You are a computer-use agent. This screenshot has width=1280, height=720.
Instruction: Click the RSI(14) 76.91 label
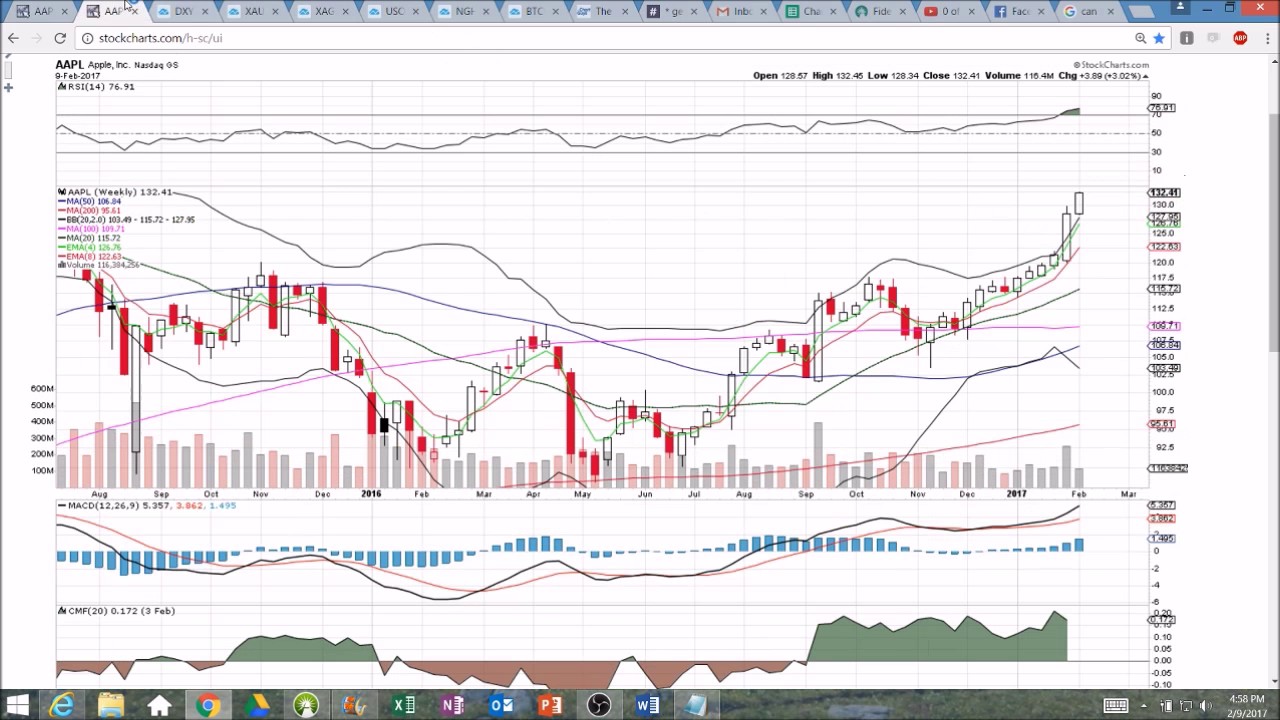coord(96,87)
